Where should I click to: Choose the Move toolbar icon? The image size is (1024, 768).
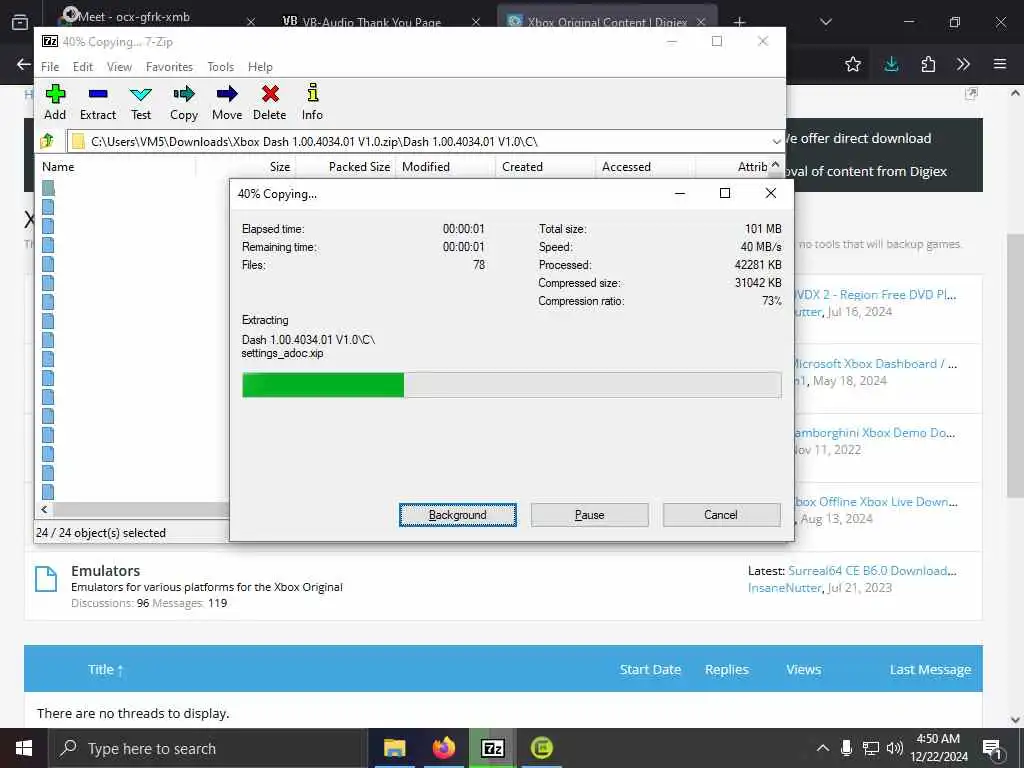227,102
